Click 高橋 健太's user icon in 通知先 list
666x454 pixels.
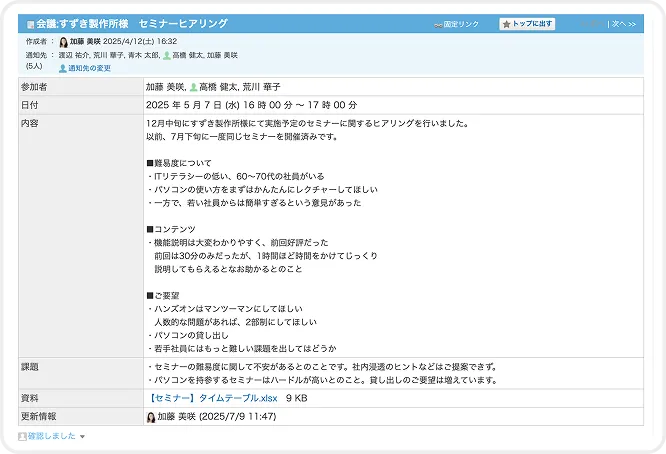167,55
